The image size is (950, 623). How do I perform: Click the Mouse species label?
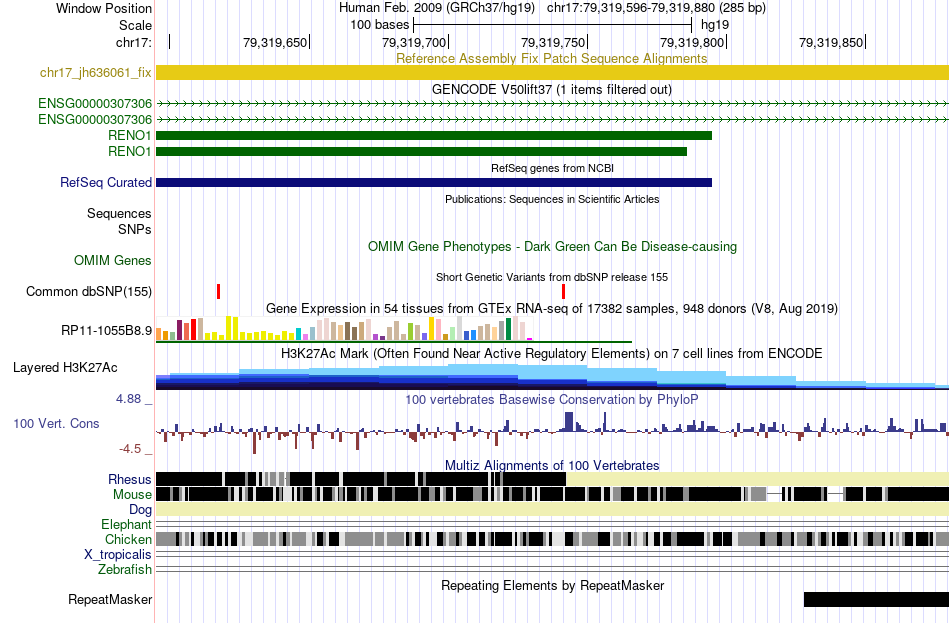(132, 495)
